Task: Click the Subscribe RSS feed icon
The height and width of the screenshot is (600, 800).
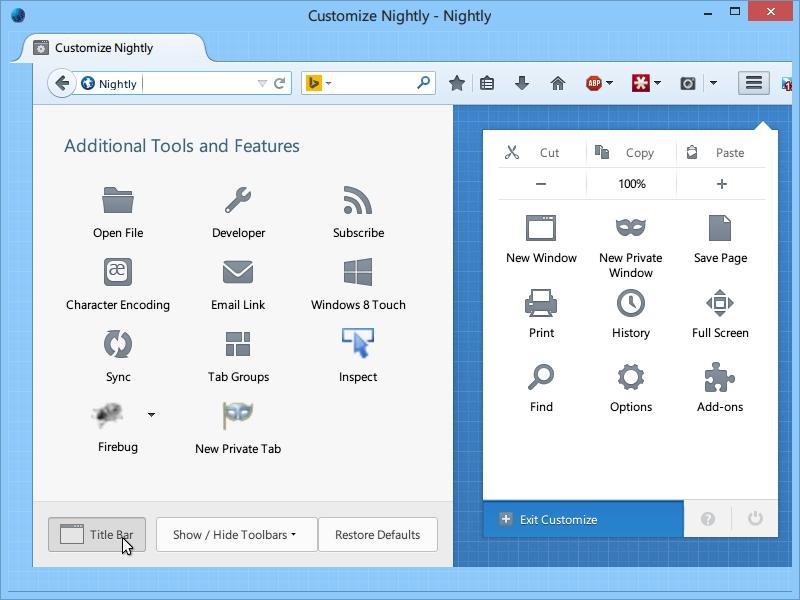Action: click(358, 200)
